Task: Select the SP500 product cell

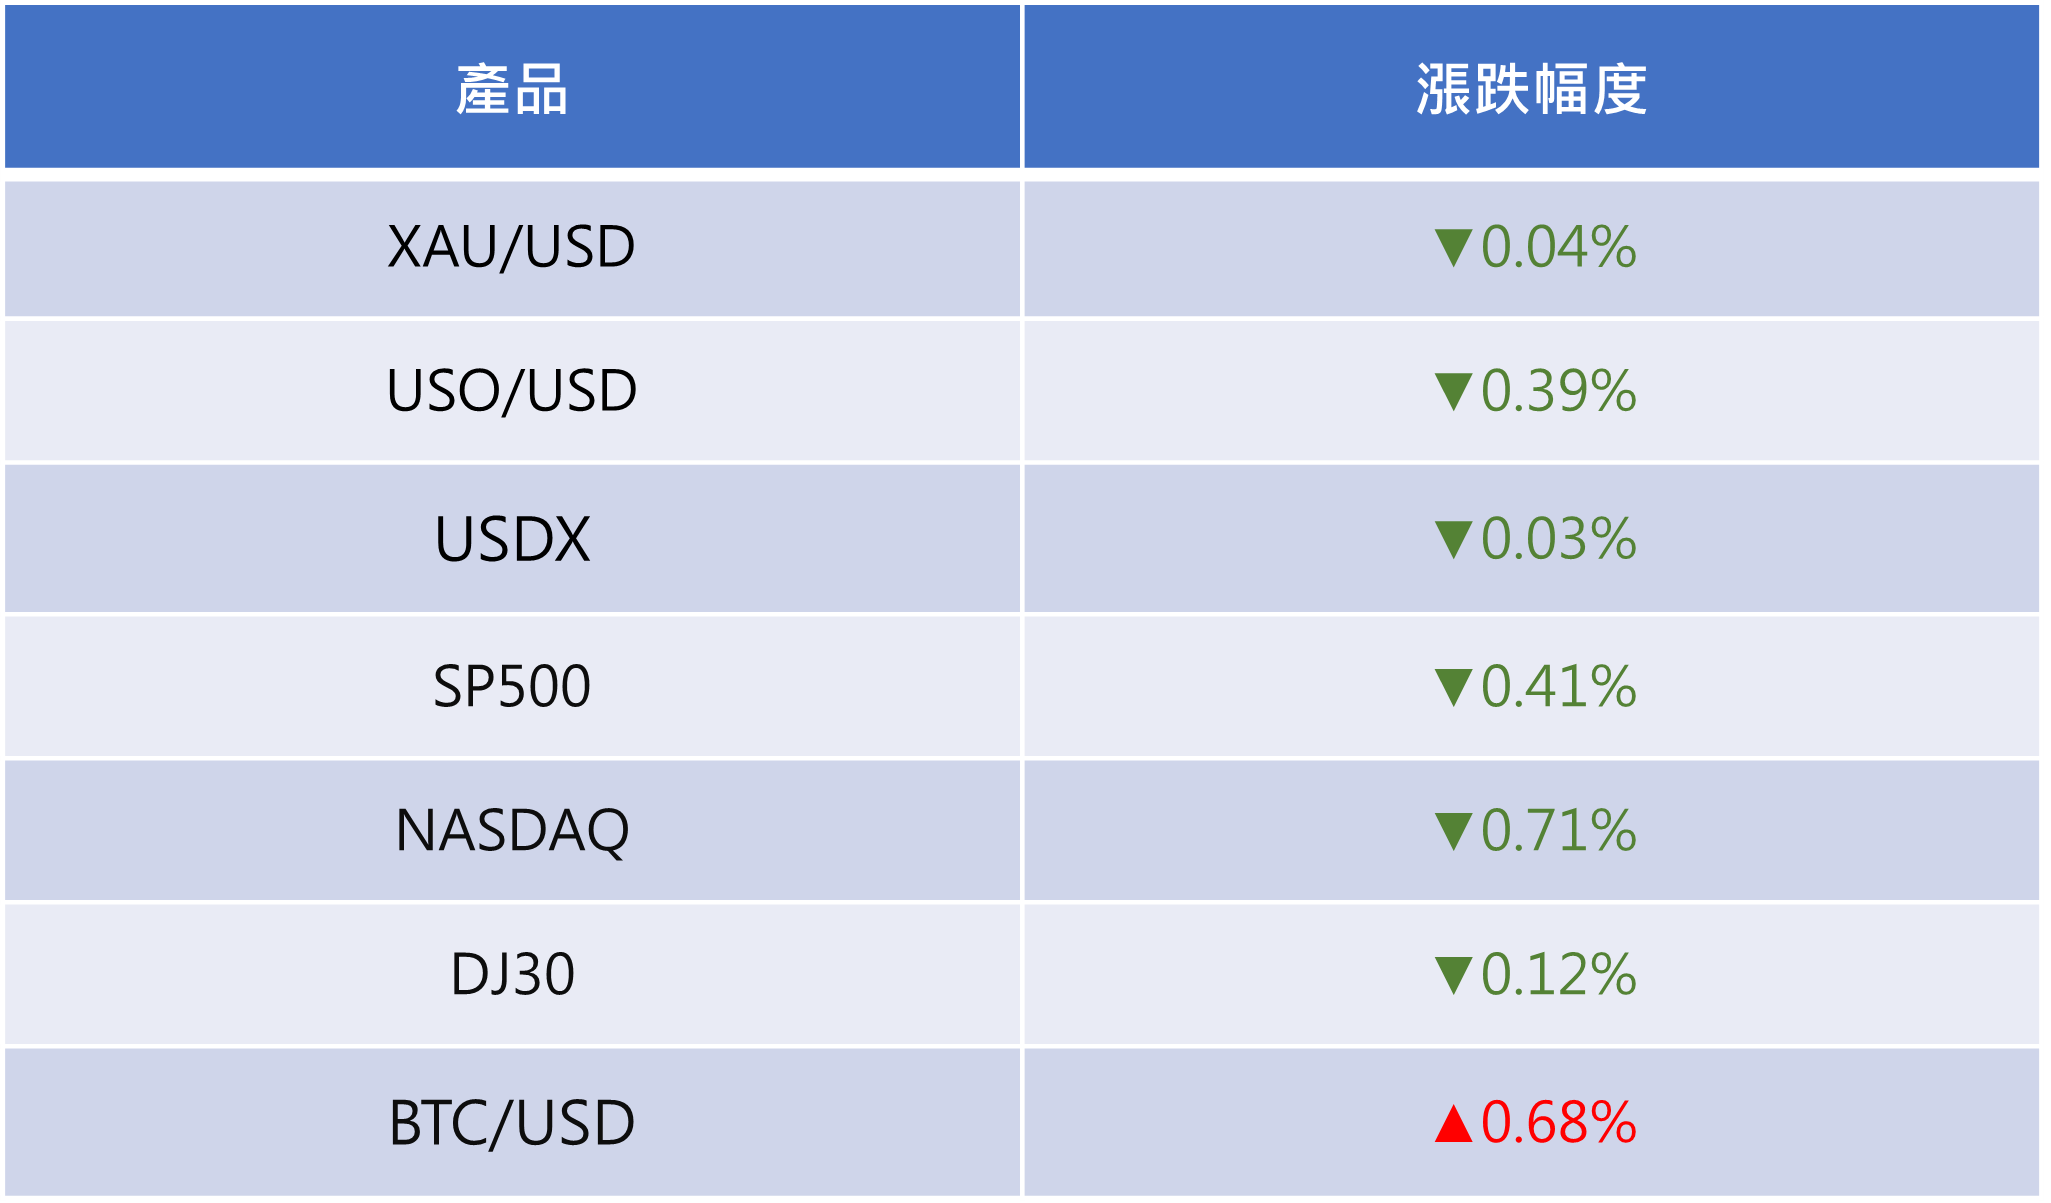Action: tap(512, 686)
